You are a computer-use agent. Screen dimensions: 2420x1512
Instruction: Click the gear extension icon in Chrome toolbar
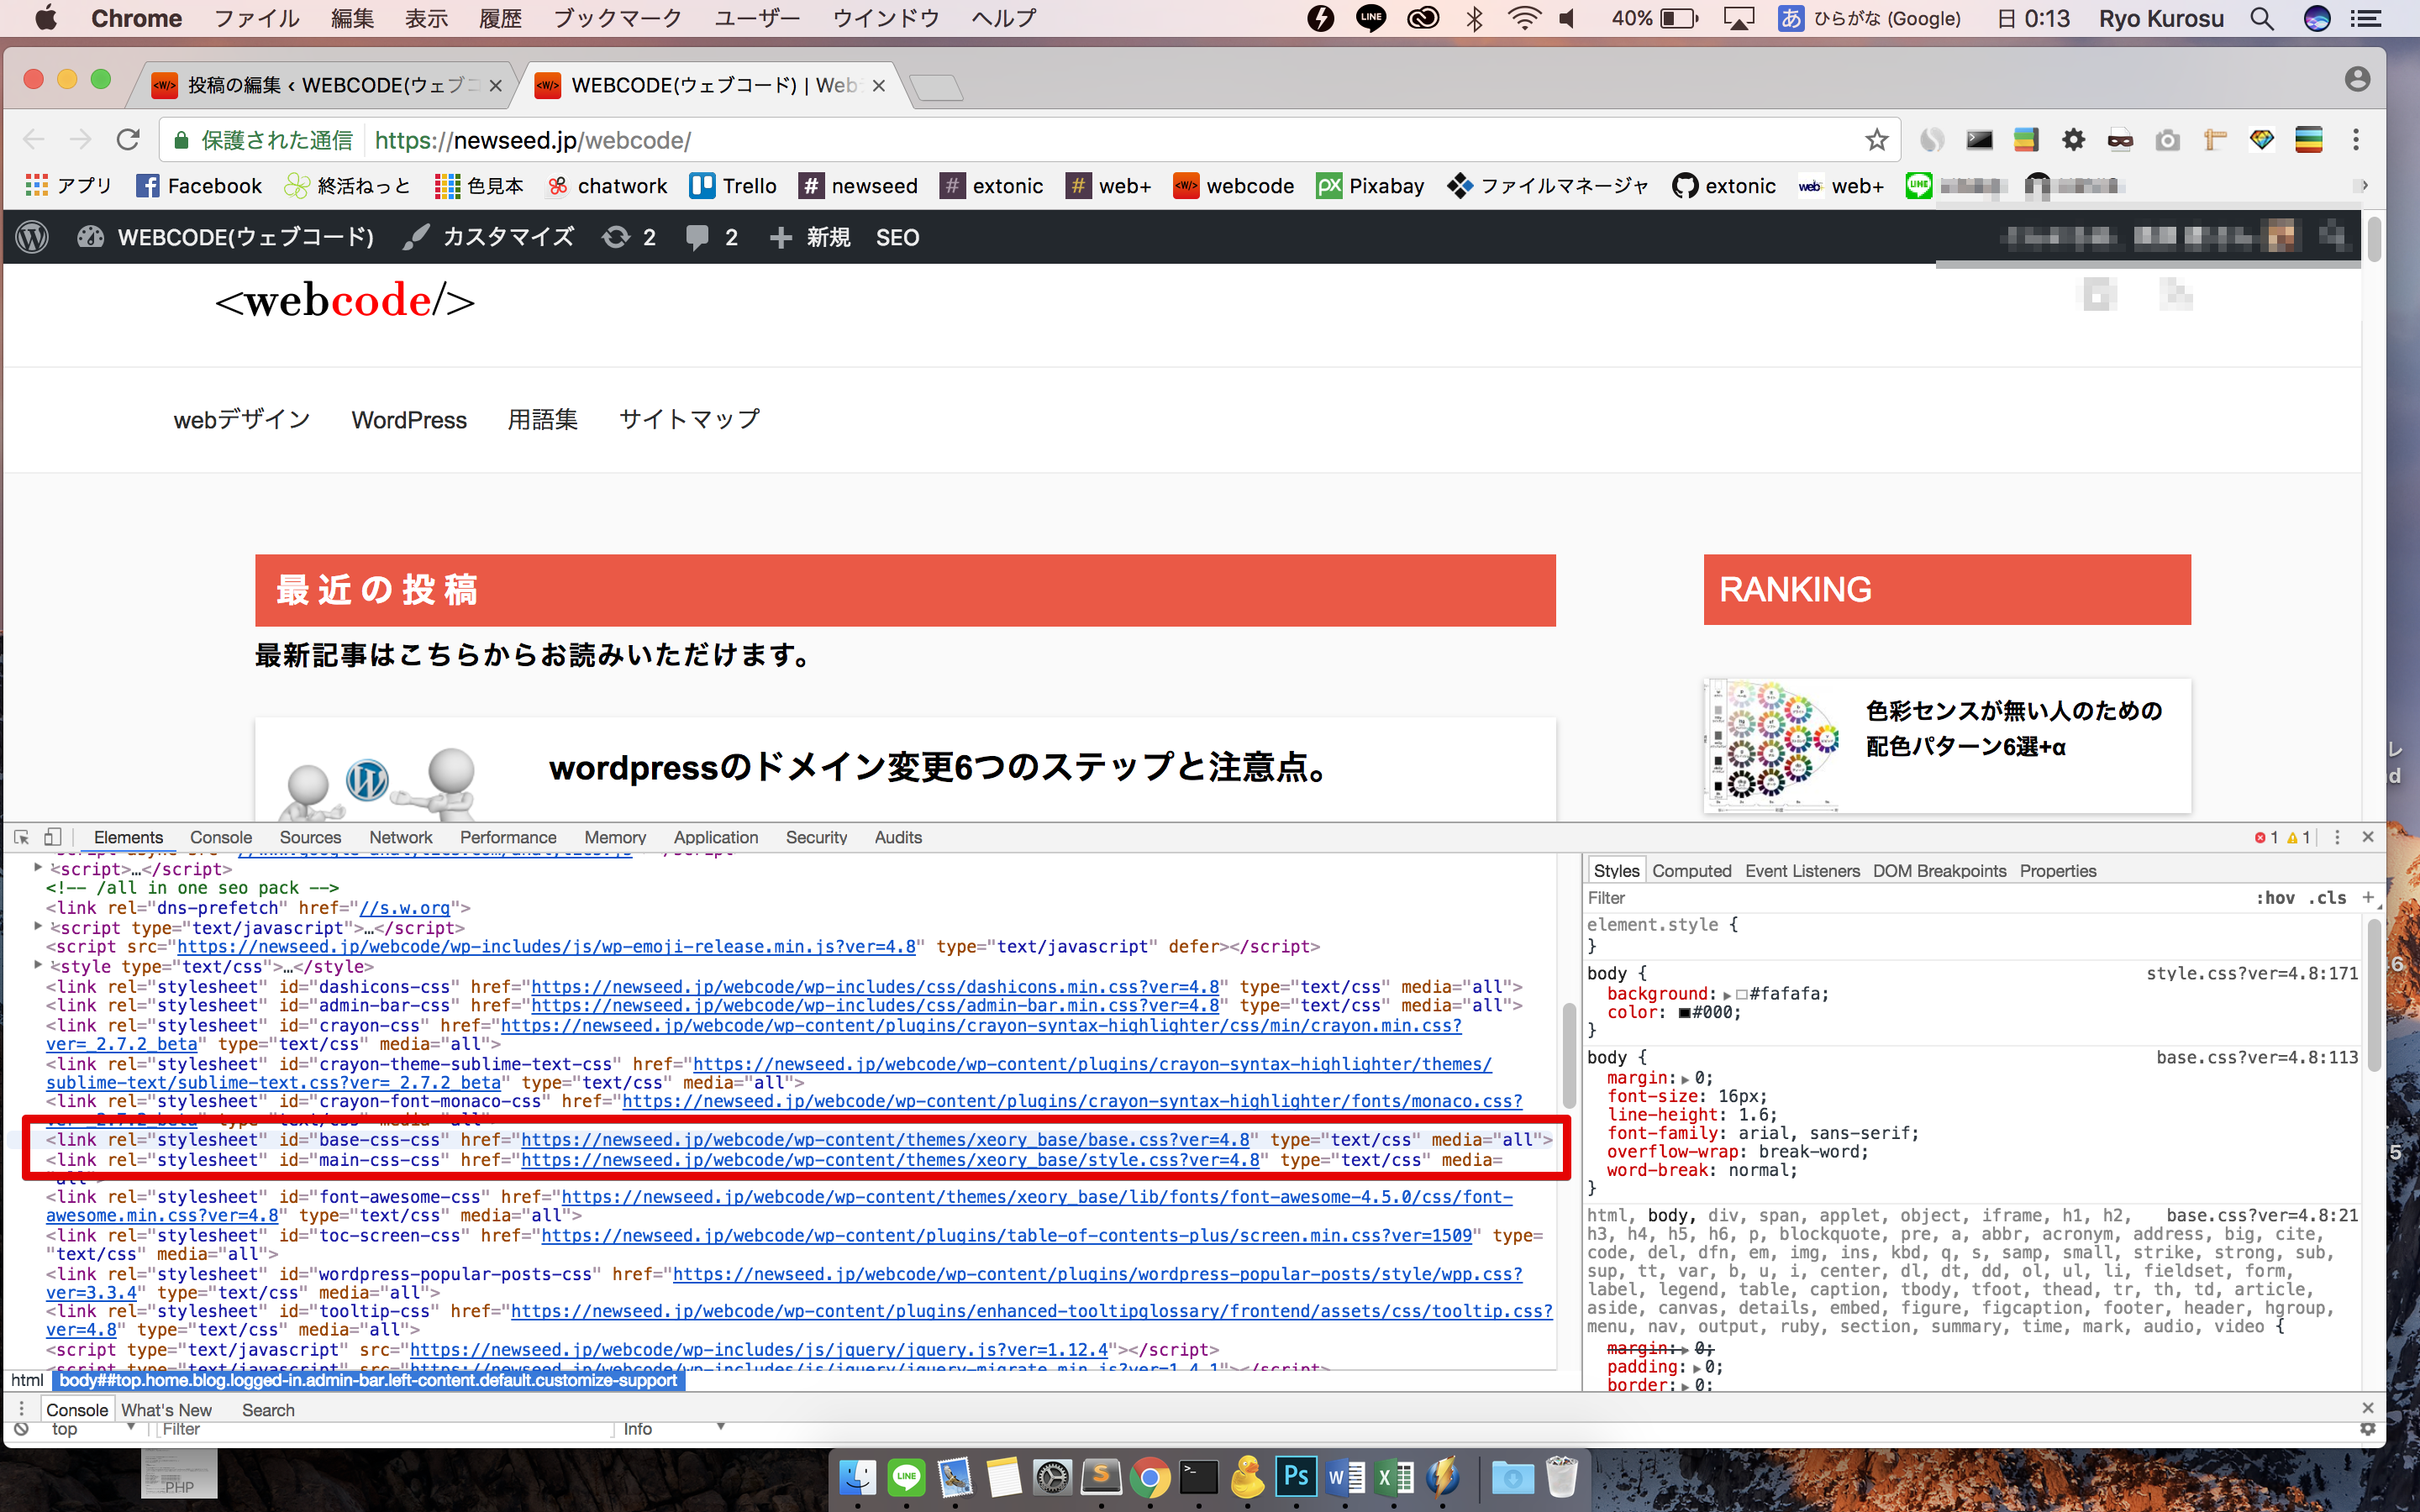tap(2074, 140)
